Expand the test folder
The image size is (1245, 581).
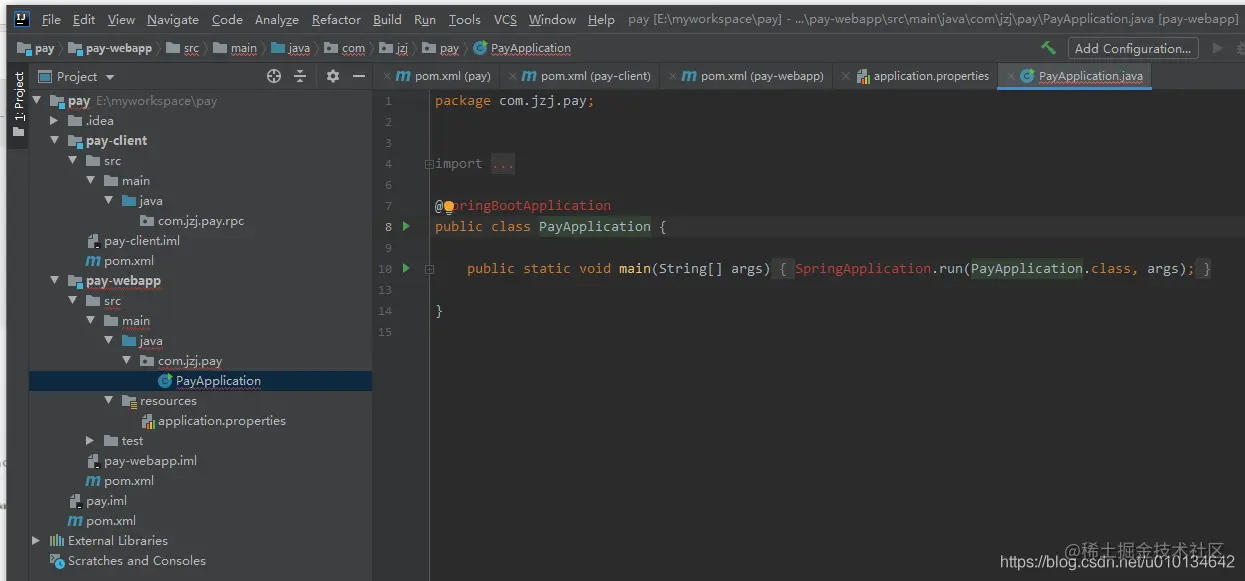(x=91, y=441)
